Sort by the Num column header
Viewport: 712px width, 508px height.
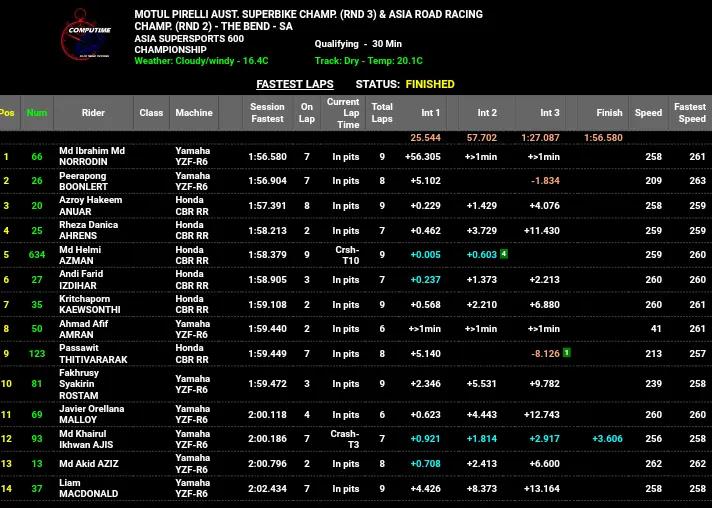coord(37,113)
